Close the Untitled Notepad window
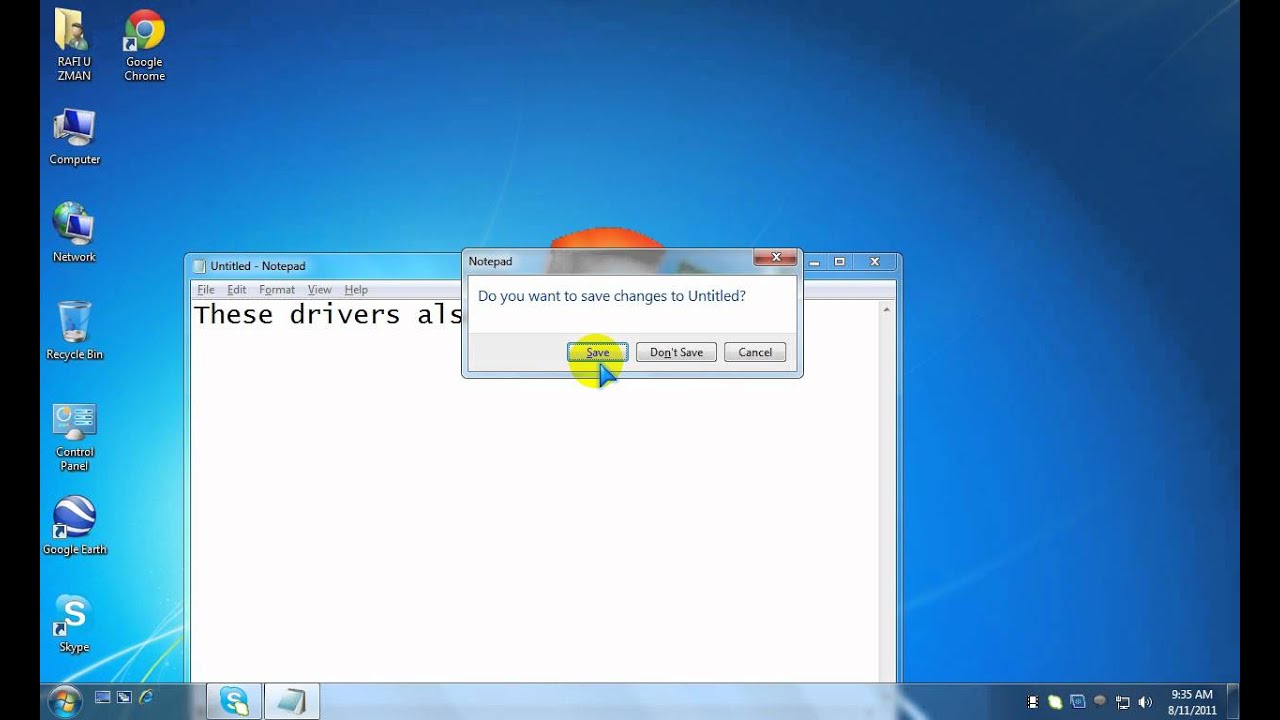The height and width of the screenshot is (720, 1280). pos(874,262)
